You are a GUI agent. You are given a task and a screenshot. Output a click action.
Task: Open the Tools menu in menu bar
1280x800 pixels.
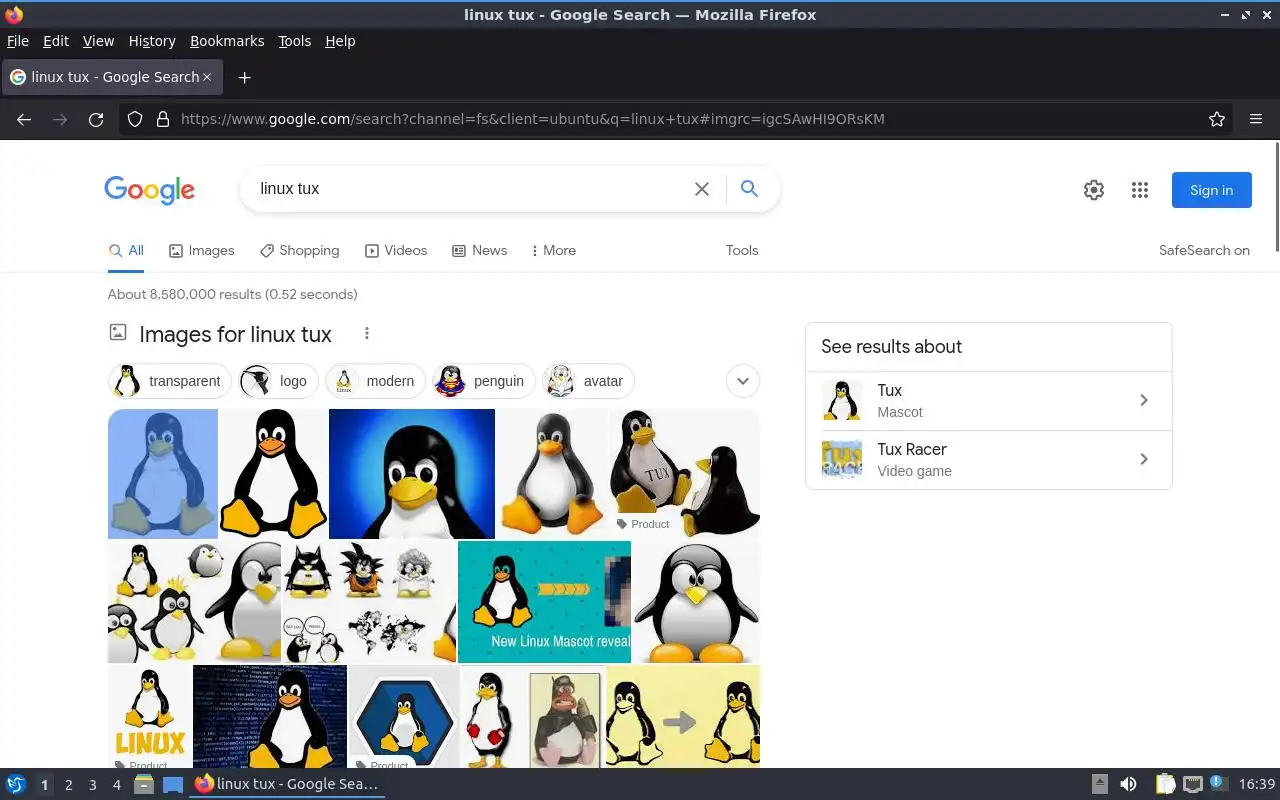[295, 41]
